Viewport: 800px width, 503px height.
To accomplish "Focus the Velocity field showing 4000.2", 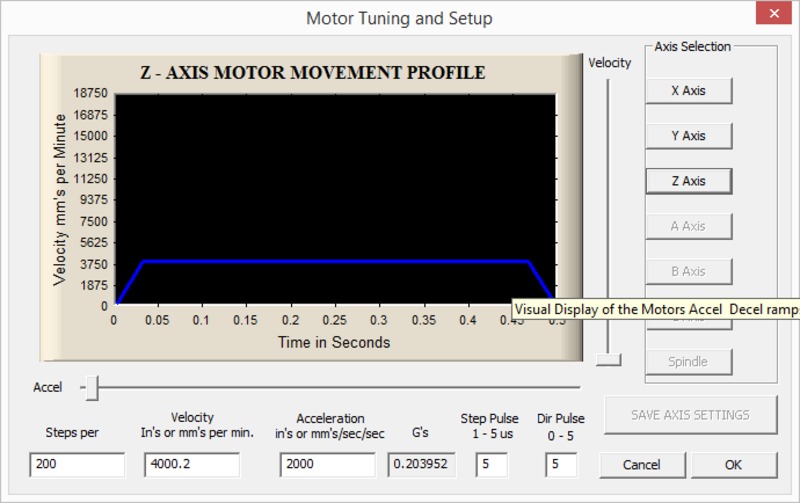I will [192, 464].
